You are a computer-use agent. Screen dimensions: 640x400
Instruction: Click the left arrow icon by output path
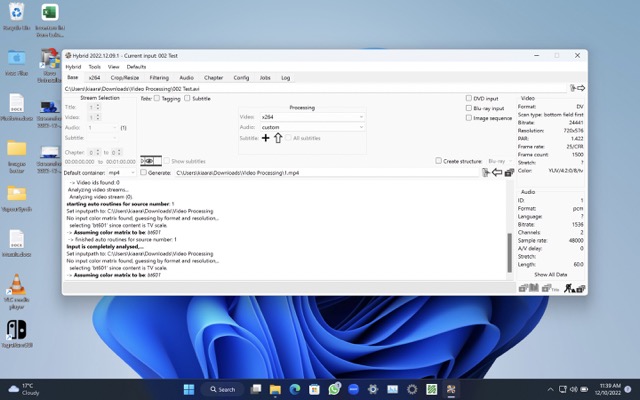(x=497, y=172)
